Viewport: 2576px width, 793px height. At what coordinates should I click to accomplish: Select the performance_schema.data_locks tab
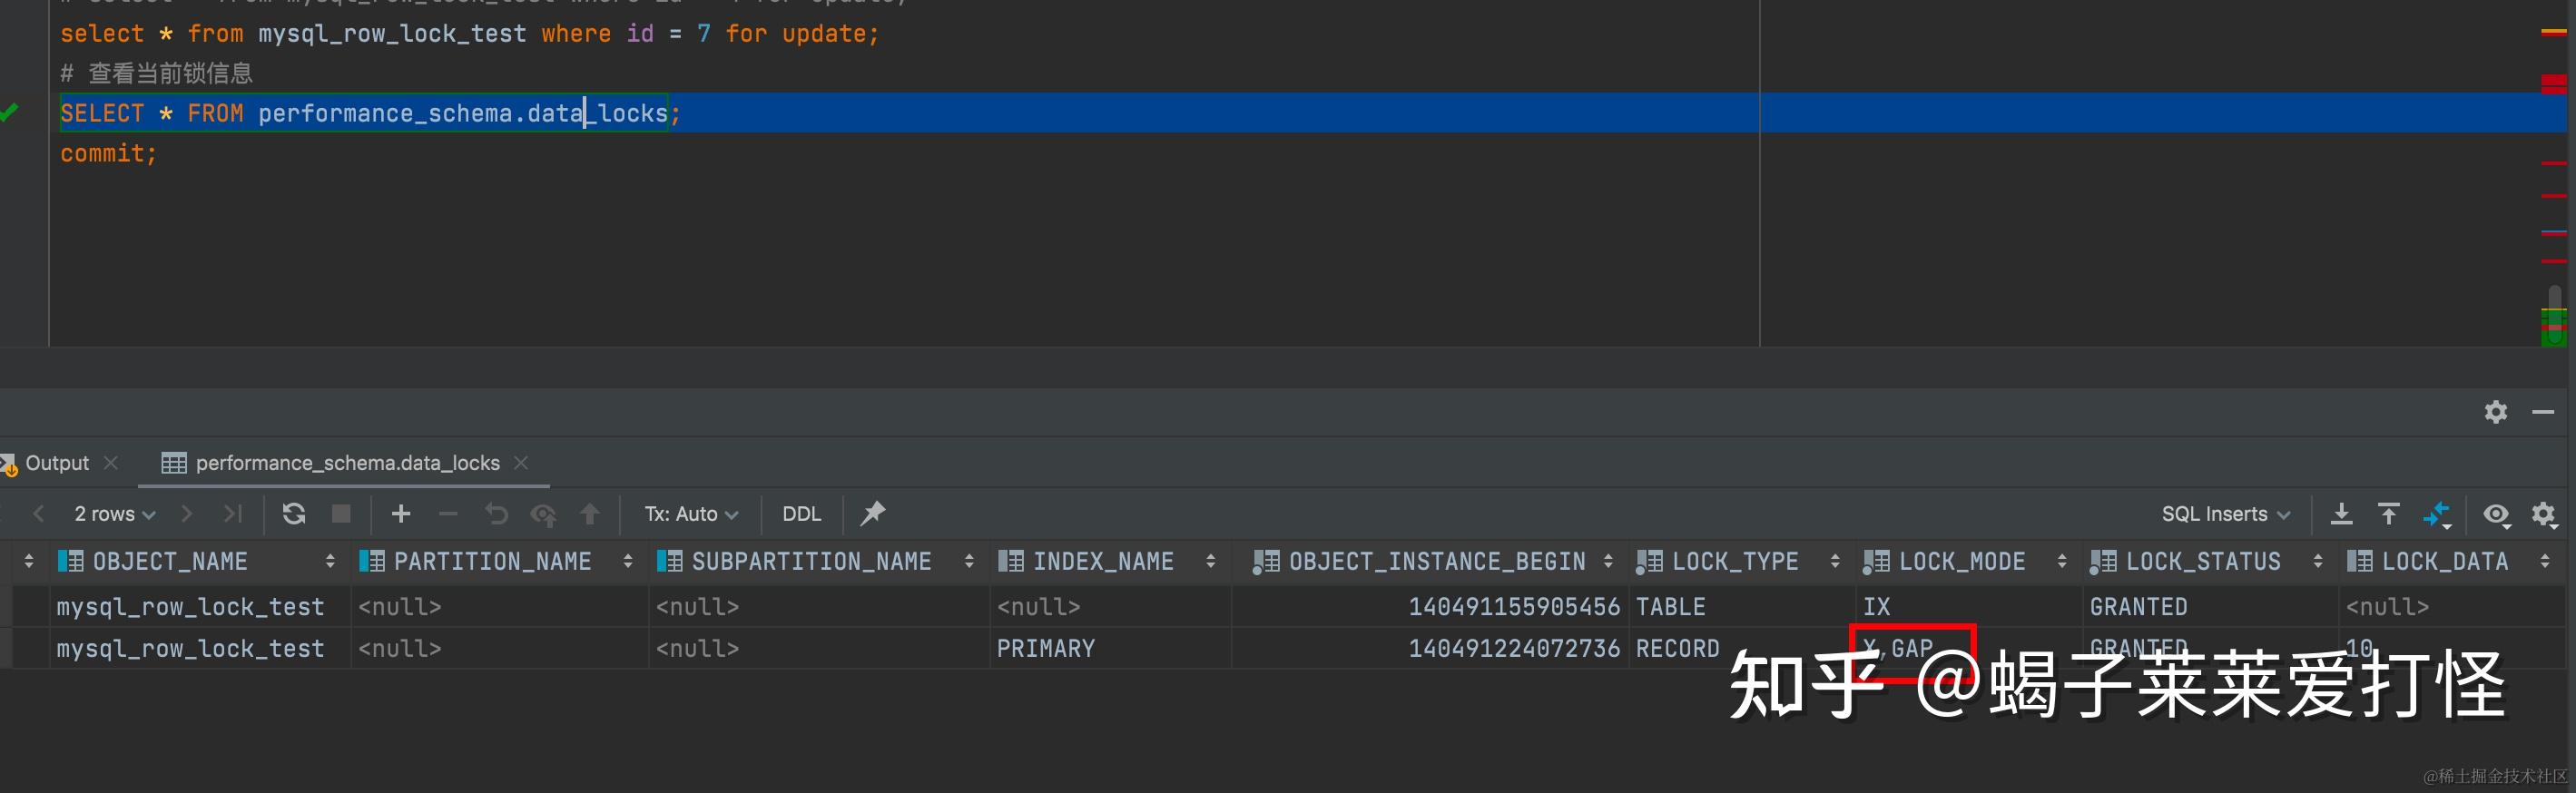346,463
